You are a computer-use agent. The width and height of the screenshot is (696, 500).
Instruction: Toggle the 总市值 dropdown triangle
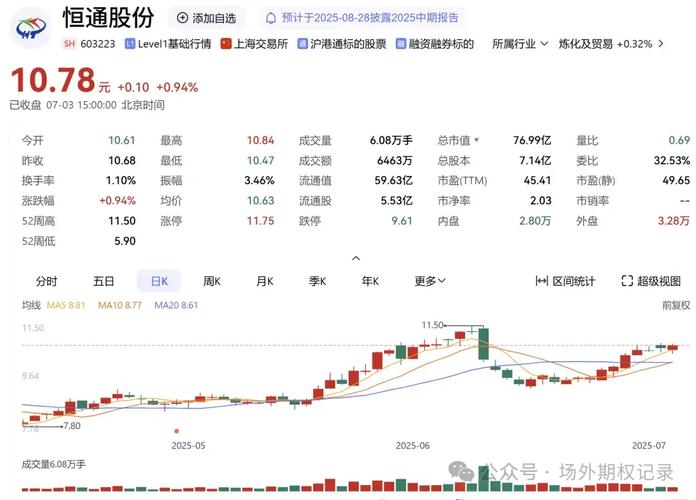pyautogui.click(x=477, y=140)
